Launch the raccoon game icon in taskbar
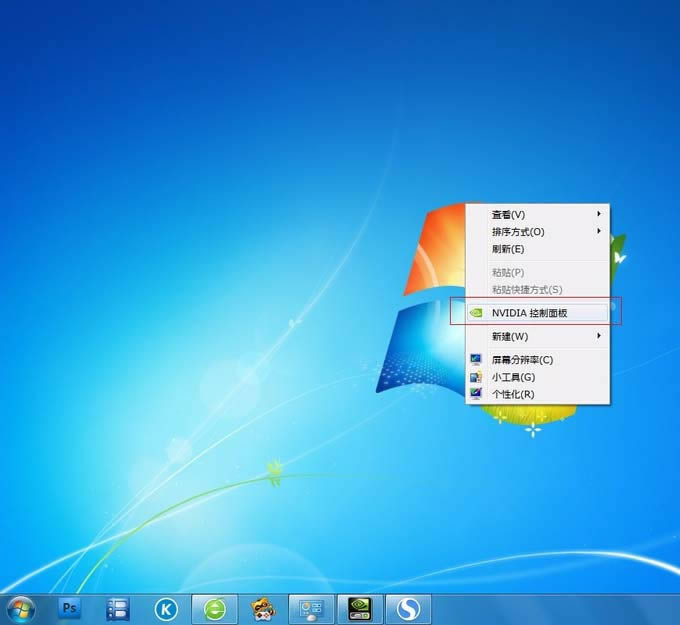Screen dimensions: 680x625 pyautogui.click(x=263, y=610)
